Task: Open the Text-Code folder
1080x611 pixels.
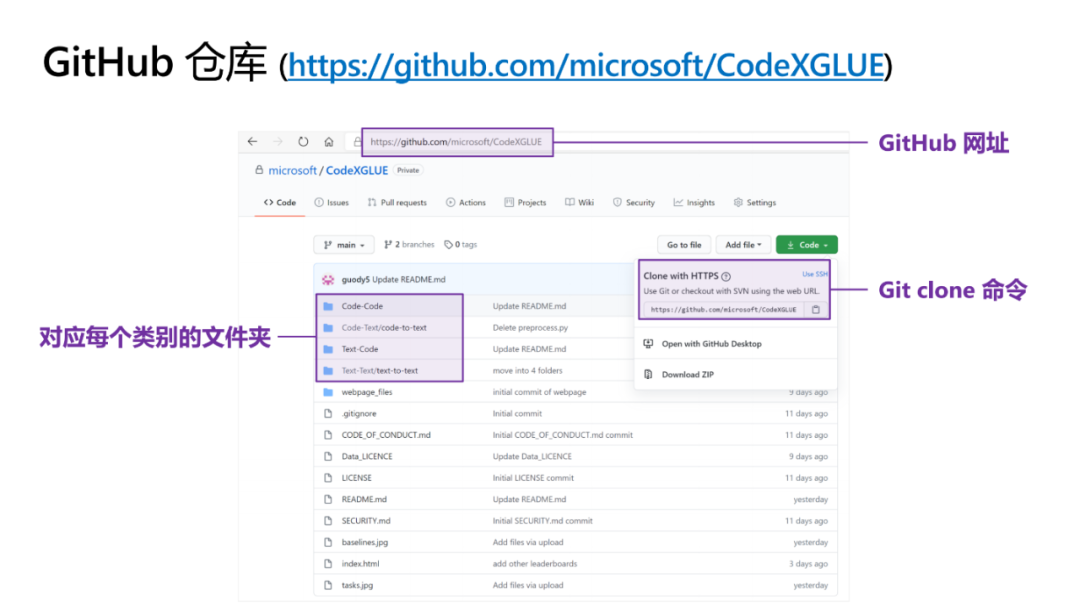Action: tap(360, 349)
